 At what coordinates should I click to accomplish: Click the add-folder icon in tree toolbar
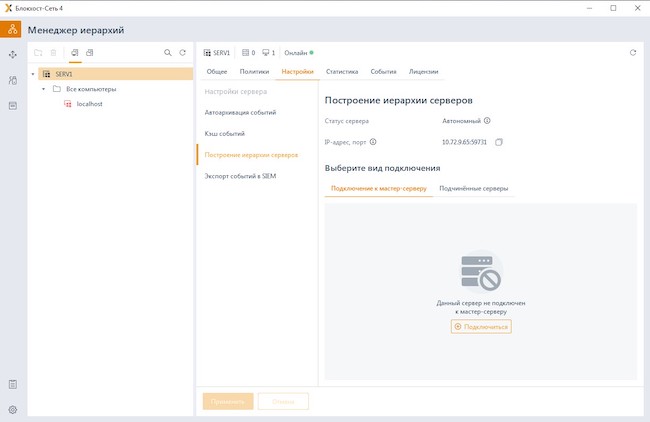point(38,53)
